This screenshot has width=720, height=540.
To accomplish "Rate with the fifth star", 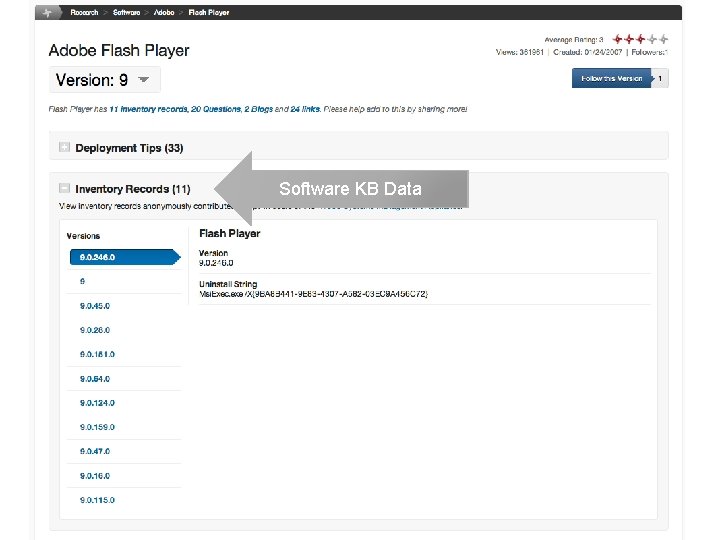I will (663, 39).
